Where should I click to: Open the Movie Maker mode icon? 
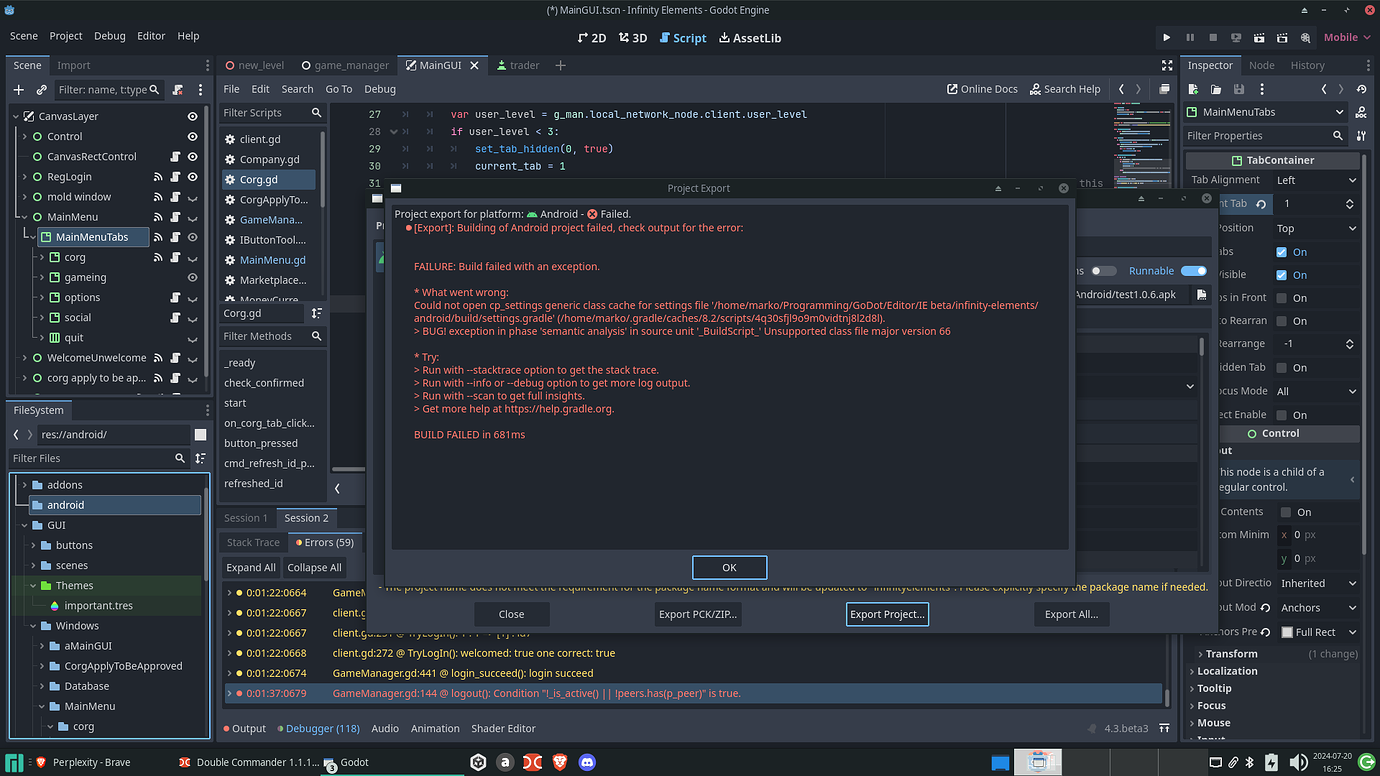[x=1305, y=37]
